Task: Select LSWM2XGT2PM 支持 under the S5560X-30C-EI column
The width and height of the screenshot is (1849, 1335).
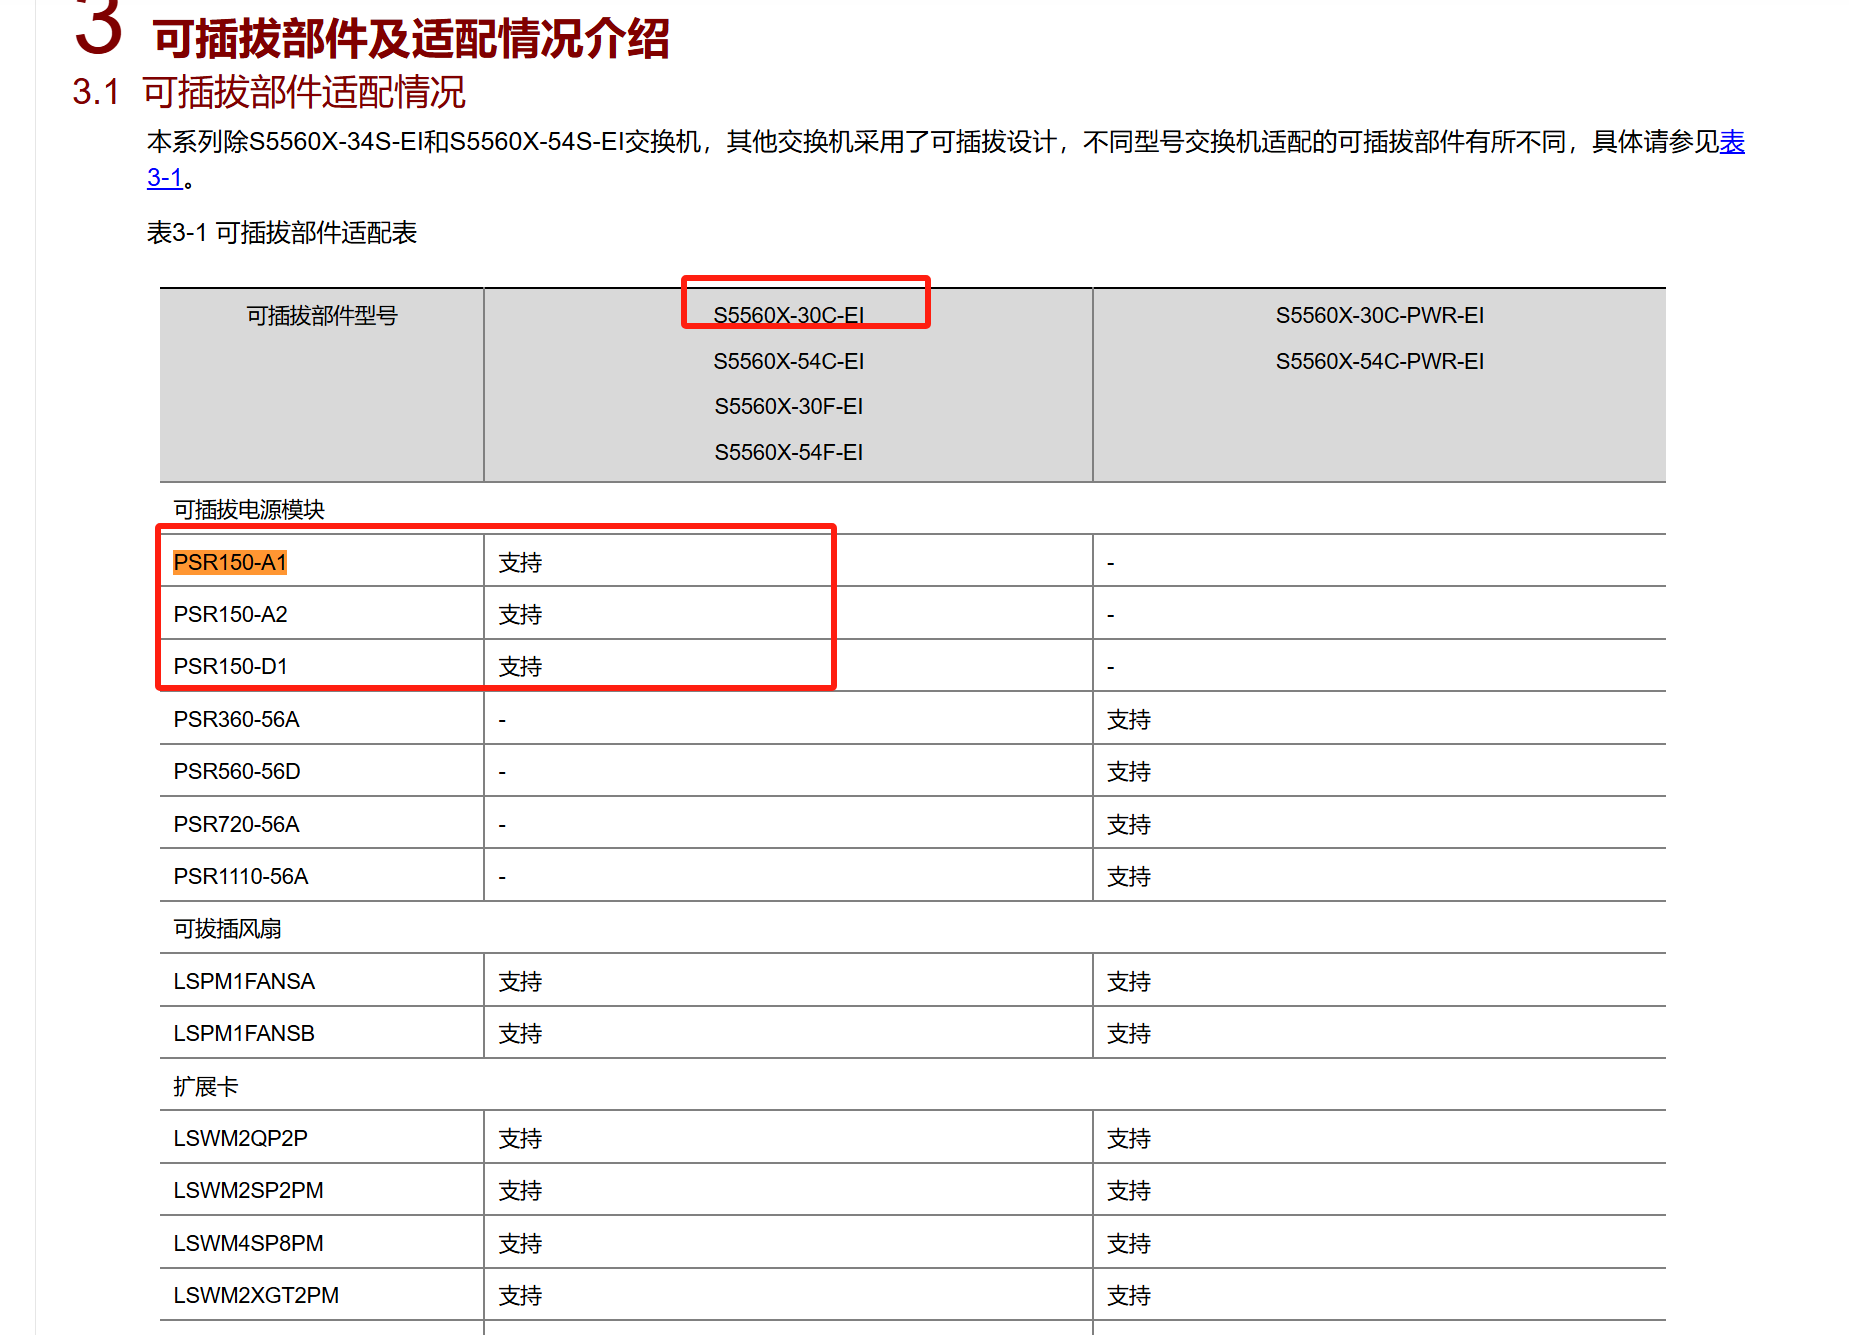Action: (x=520, y=1296)
